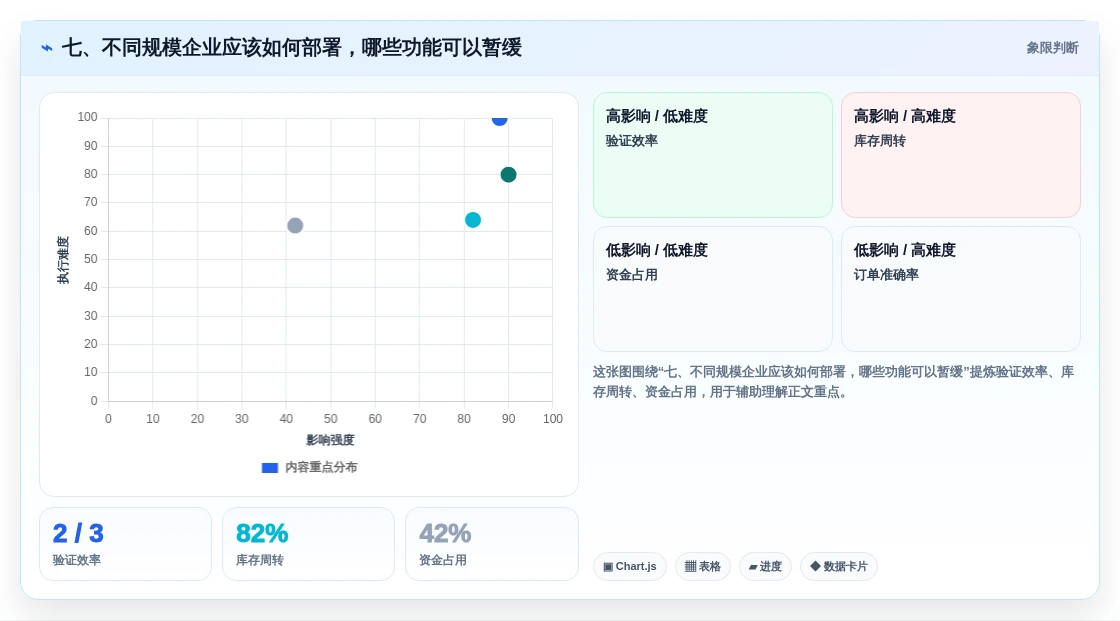Viewport: 1120px width, 621px height.
Task: Open the 低影响 / 高难度 quadrant card
Action: pyautogui.click(x=961, y=289)
